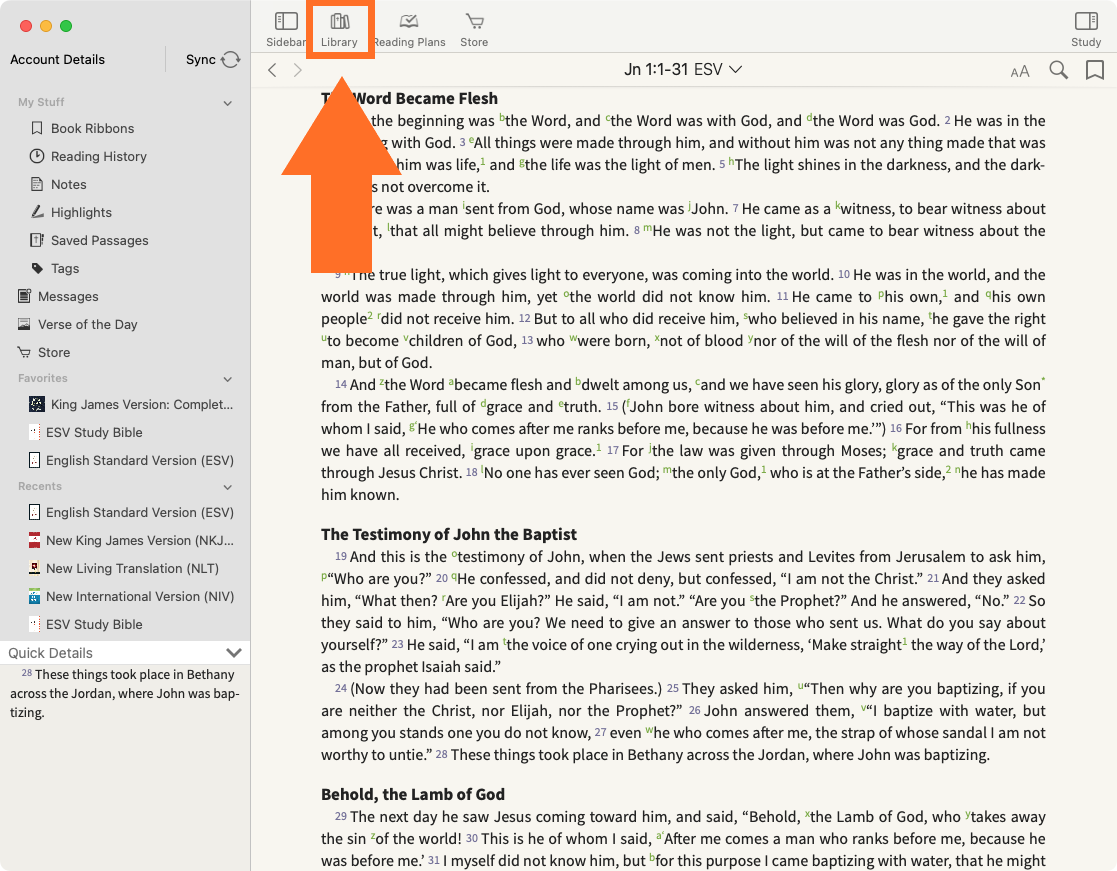The width and height of the screenshot is (1117, 871).
Task: Open English Standard Version in Favorites
Action: pyautogui.click(x=140, y=460)
